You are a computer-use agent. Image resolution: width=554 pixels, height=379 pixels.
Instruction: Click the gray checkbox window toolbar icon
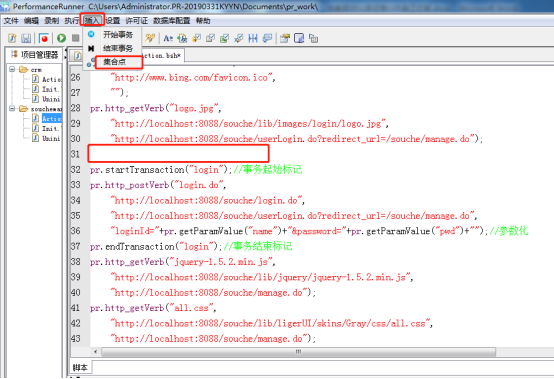click(211, 38)
